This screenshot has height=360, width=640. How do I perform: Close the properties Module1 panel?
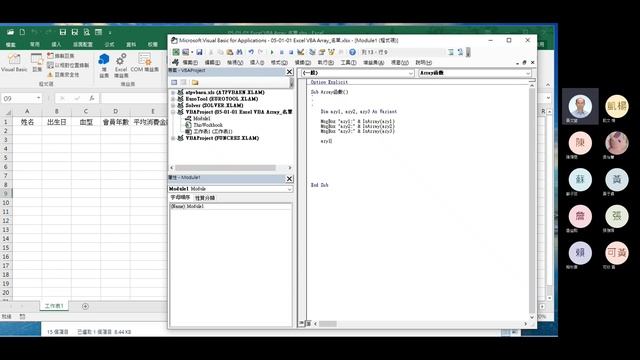289,179
